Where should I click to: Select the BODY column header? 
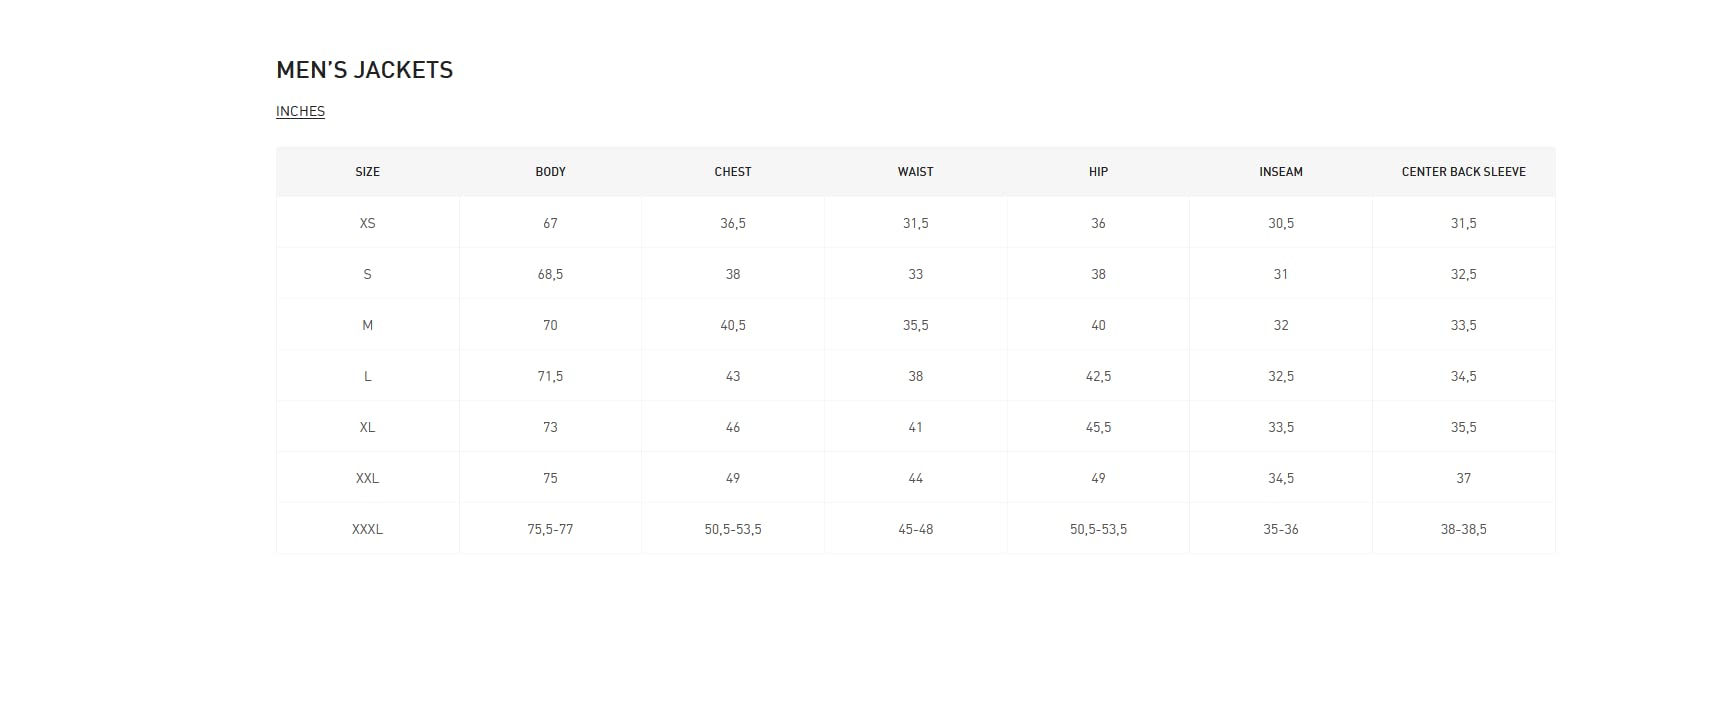(550, 172)
